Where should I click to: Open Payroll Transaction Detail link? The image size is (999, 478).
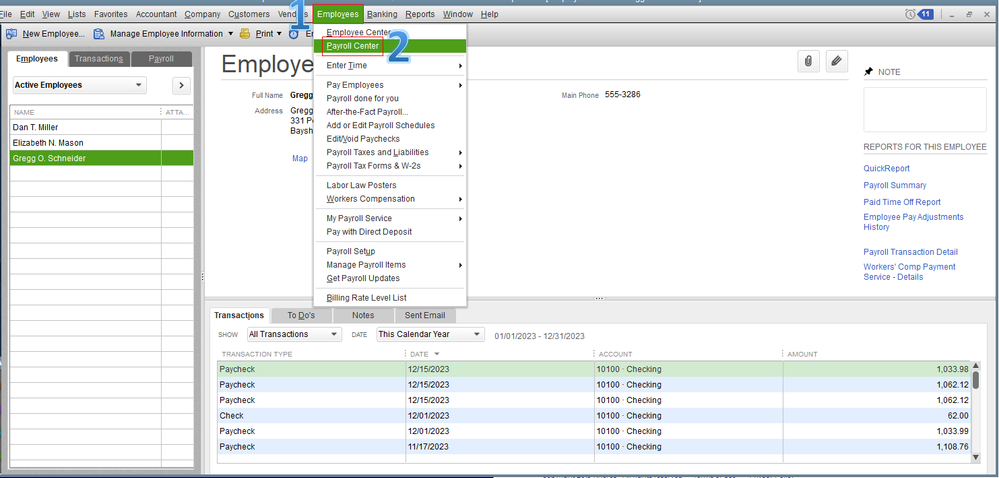tap(910, 252)
